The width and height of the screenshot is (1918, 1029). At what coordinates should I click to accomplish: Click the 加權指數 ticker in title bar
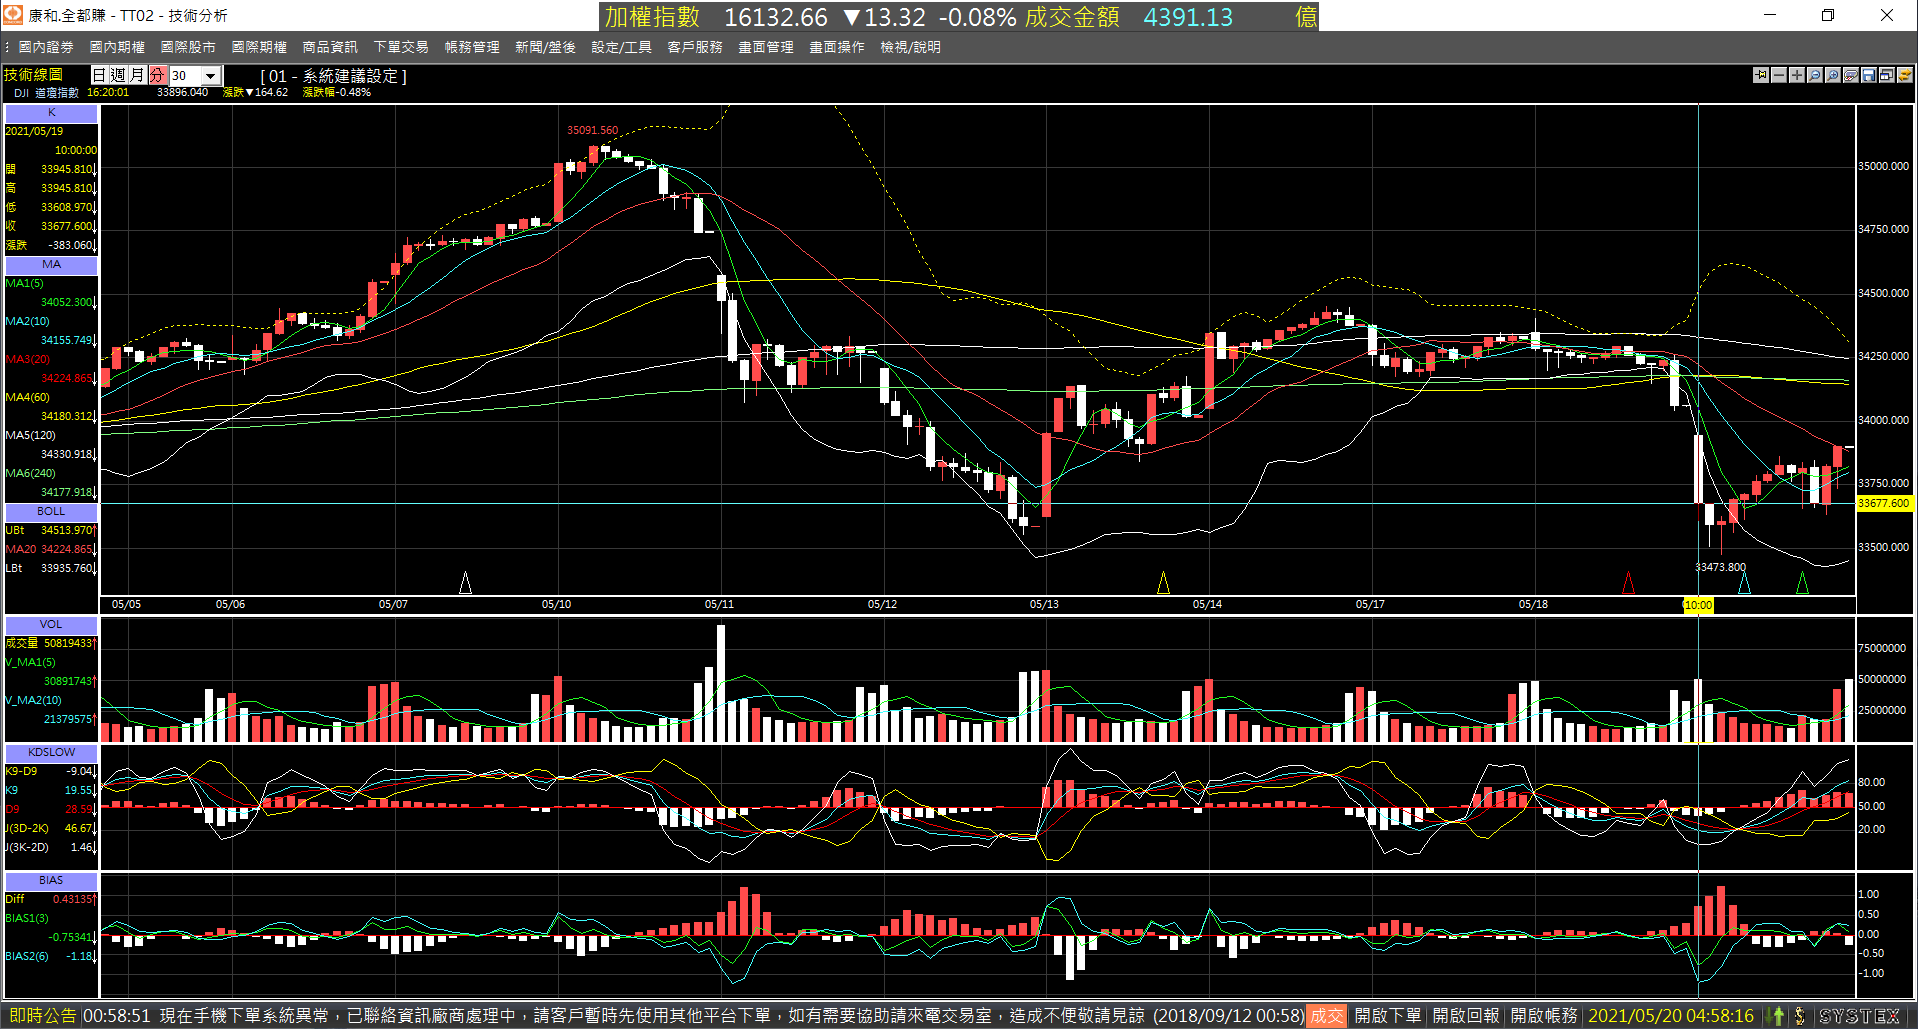[651, 17]
